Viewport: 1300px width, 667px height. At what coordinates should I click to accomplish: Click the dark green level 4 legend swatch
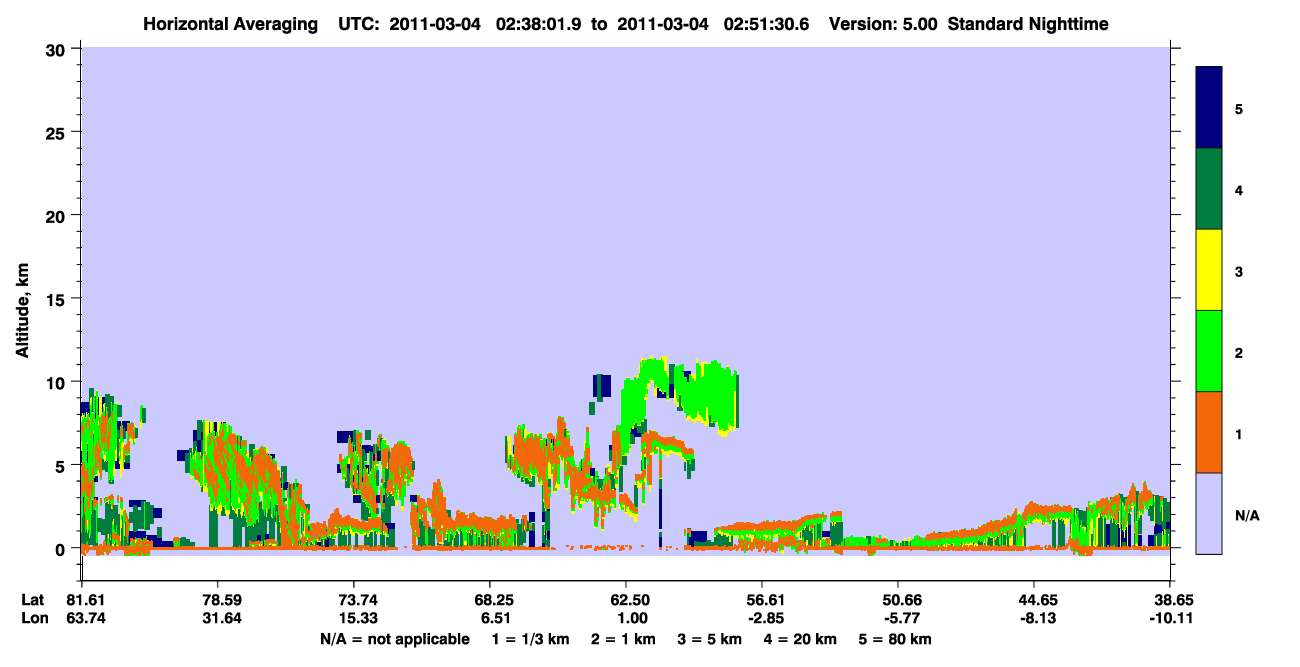click(x=1209, y=189)
